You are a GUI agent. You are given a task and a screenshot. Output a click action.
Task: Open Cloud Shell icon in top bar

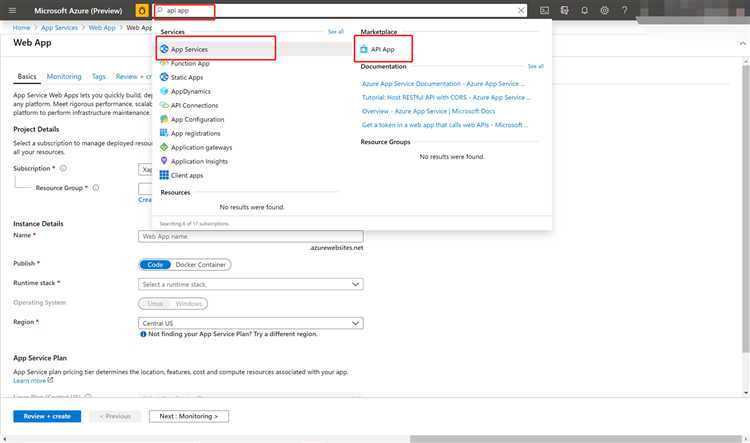coord(544,11)
